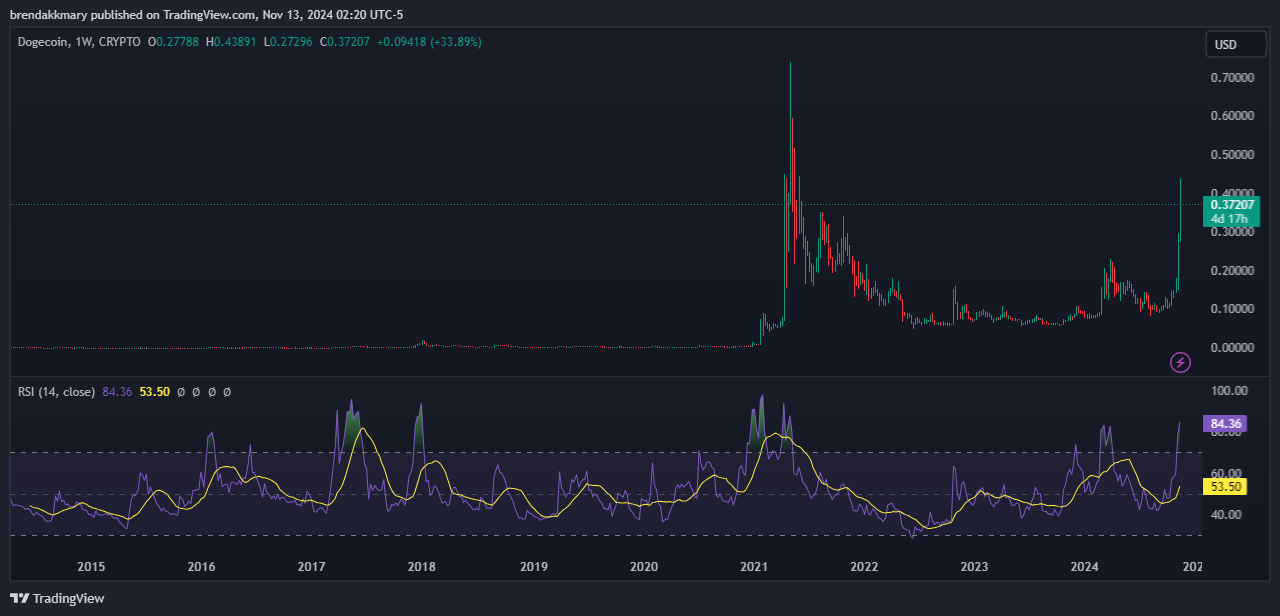Click the TradingView logo icon
Screen dimensions: 1280x616
tap(20, 599)
